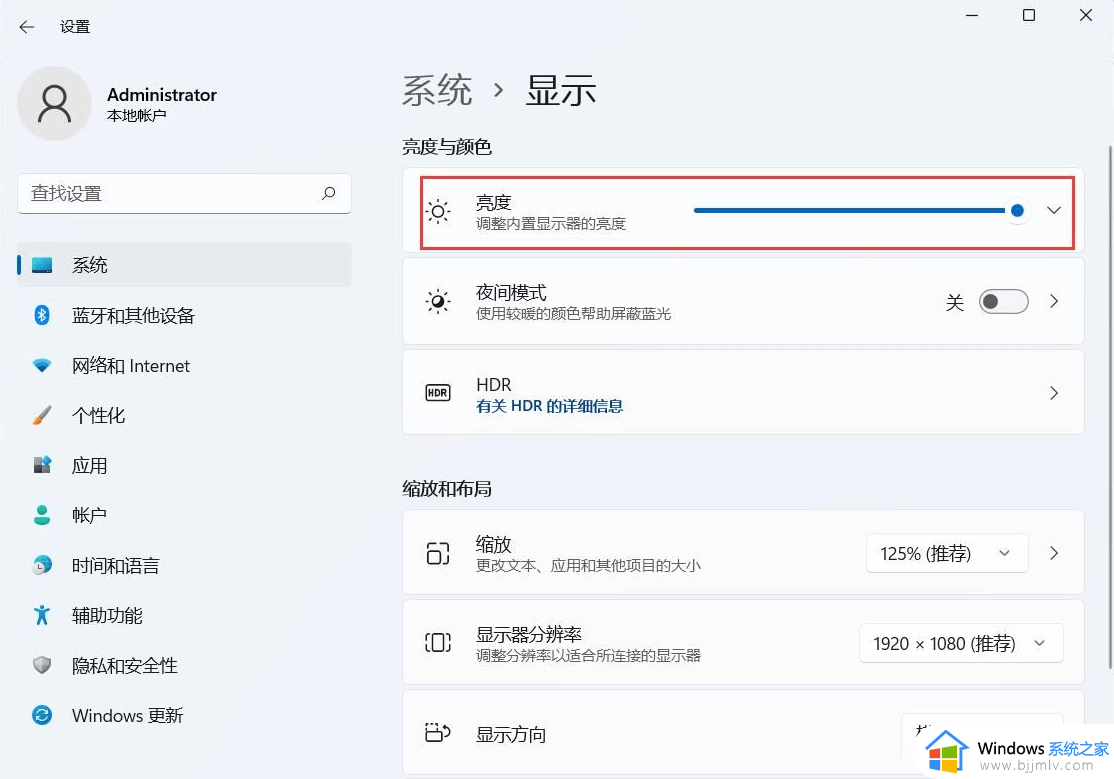Open Windows 更新 settings page
Image resolution: width=1114 pixels, height=779 pixels.
[185, 715]
